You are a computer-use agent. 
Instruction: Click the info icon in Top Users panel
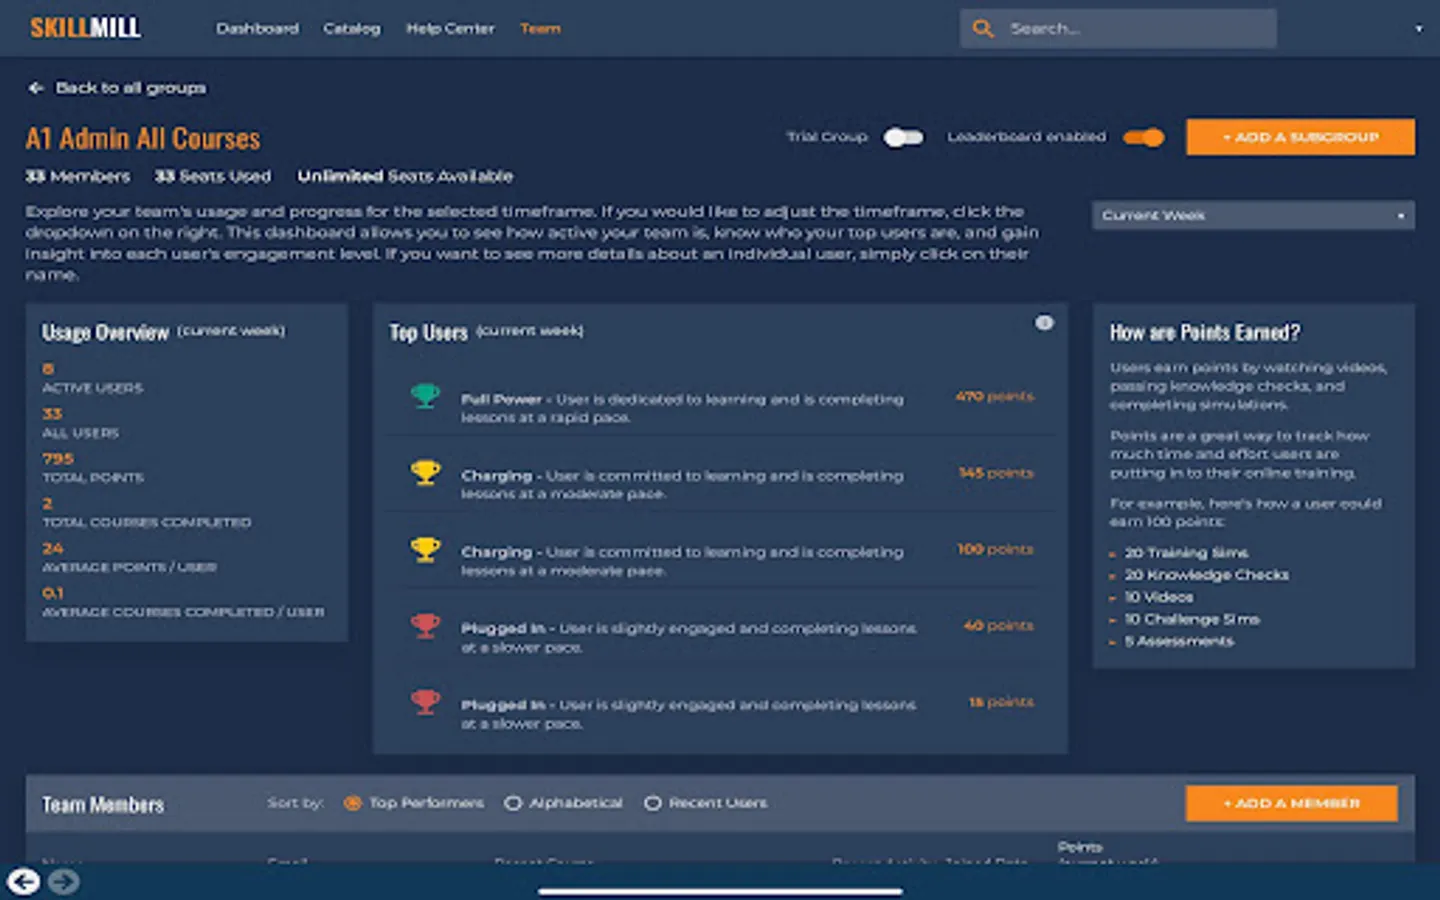pyautogui.click(x=1044, y=323)
